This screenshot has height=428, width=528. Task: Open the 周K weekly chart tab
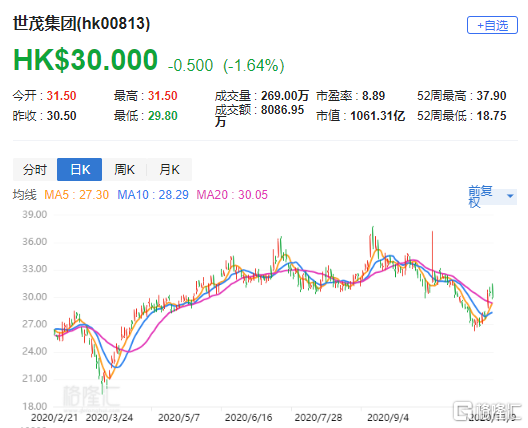point(125,169)
